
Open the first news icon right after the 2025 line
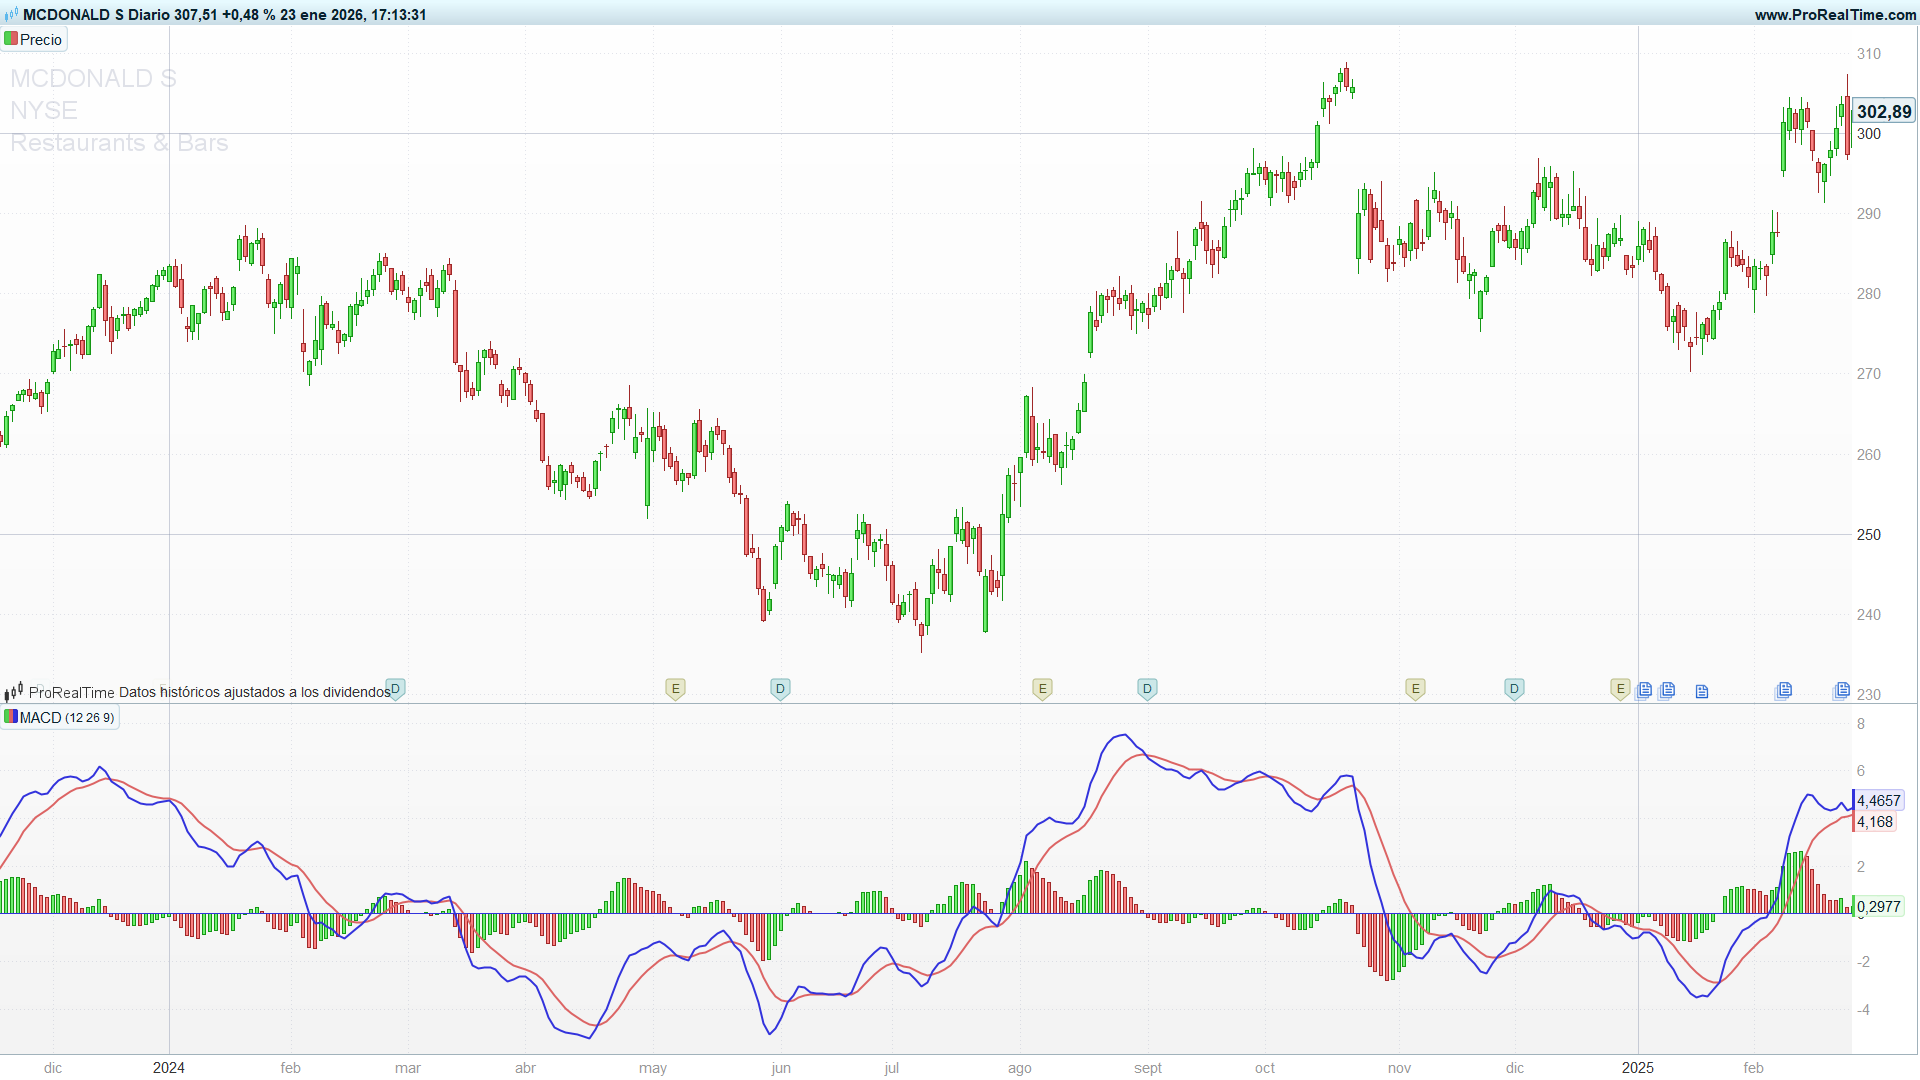tap(1644, 690)
